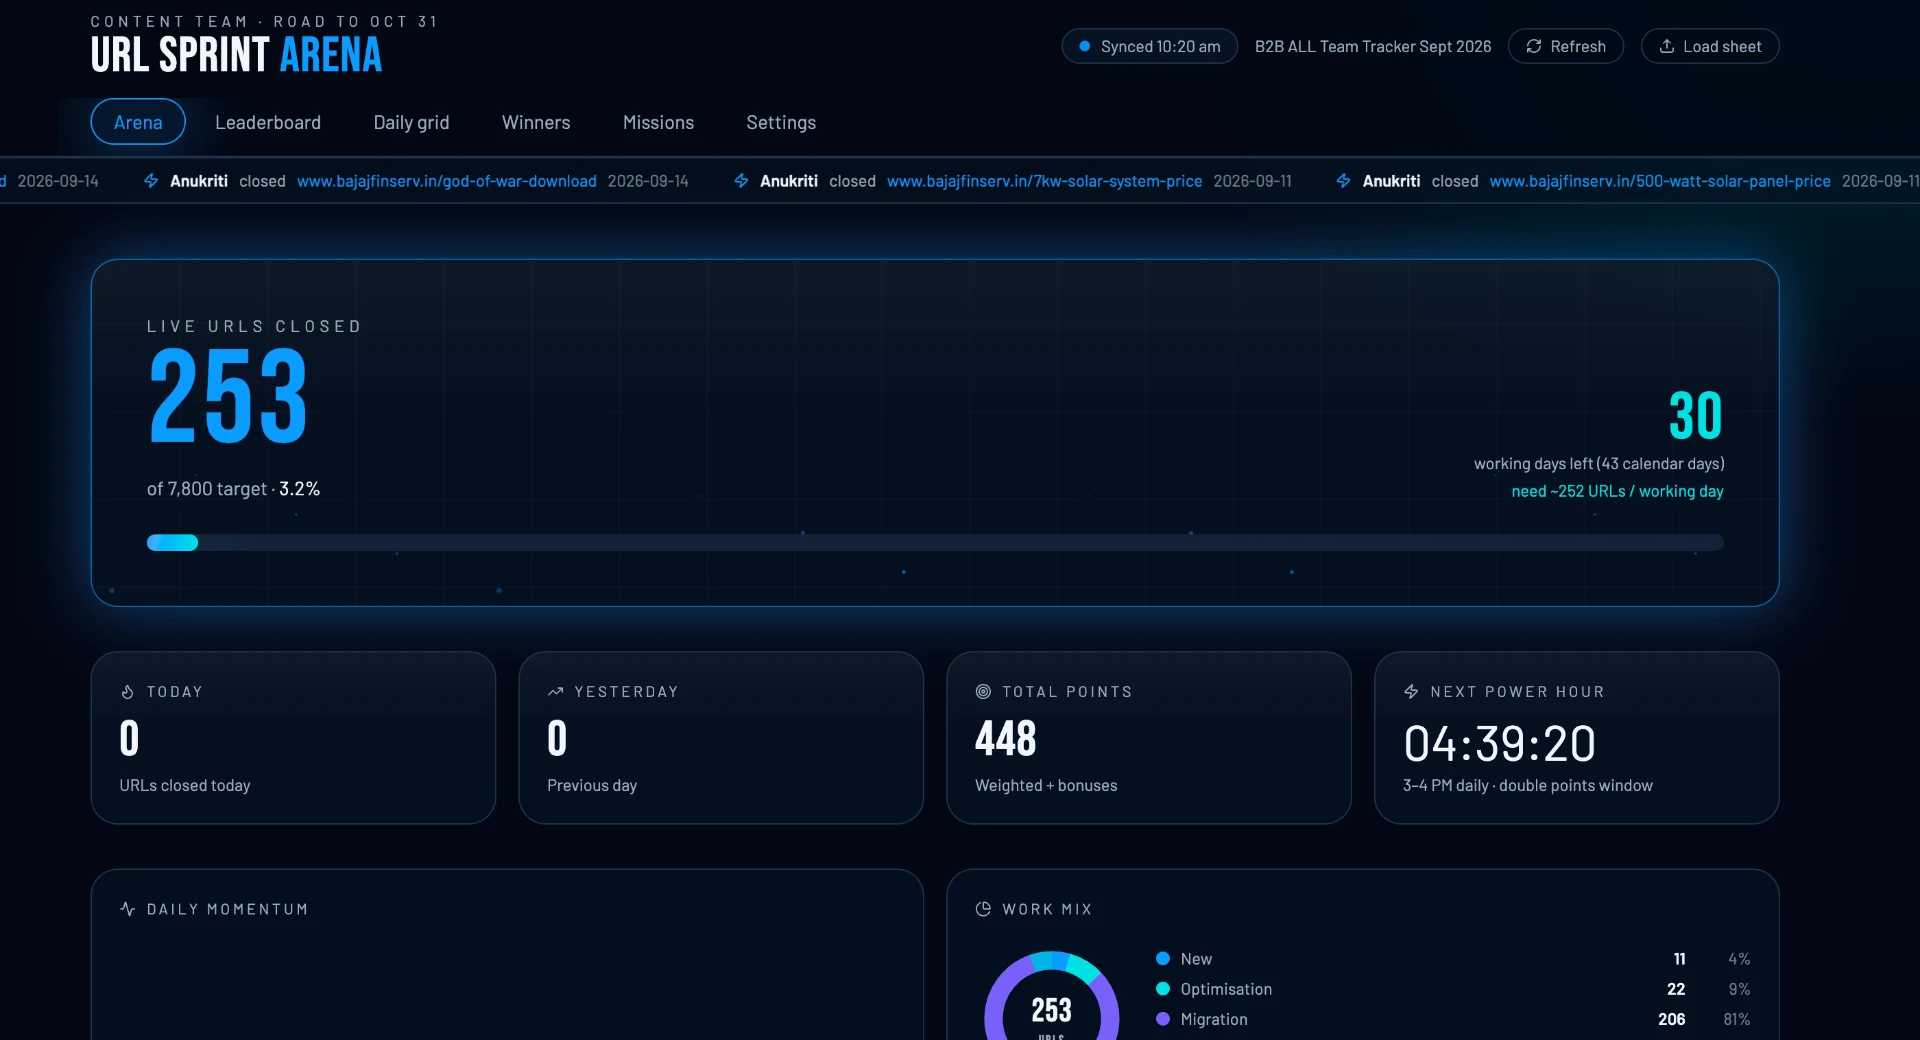Open the god-of-war-download URL link
The width and height of the screenshot is (1920, 1040).
[447, 181]
